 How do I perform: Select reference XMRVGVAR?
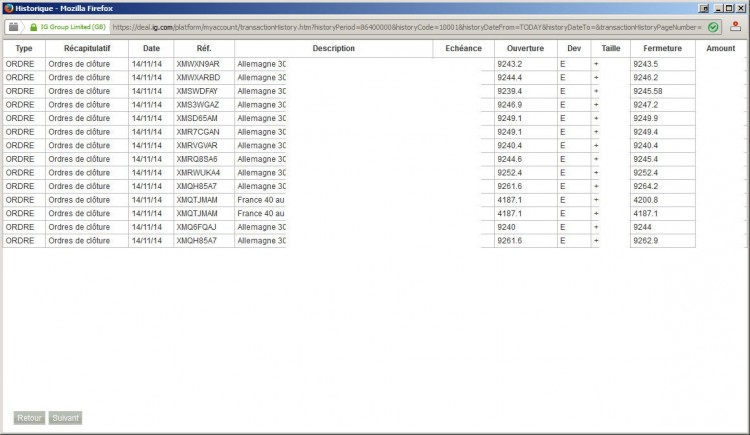197,145
